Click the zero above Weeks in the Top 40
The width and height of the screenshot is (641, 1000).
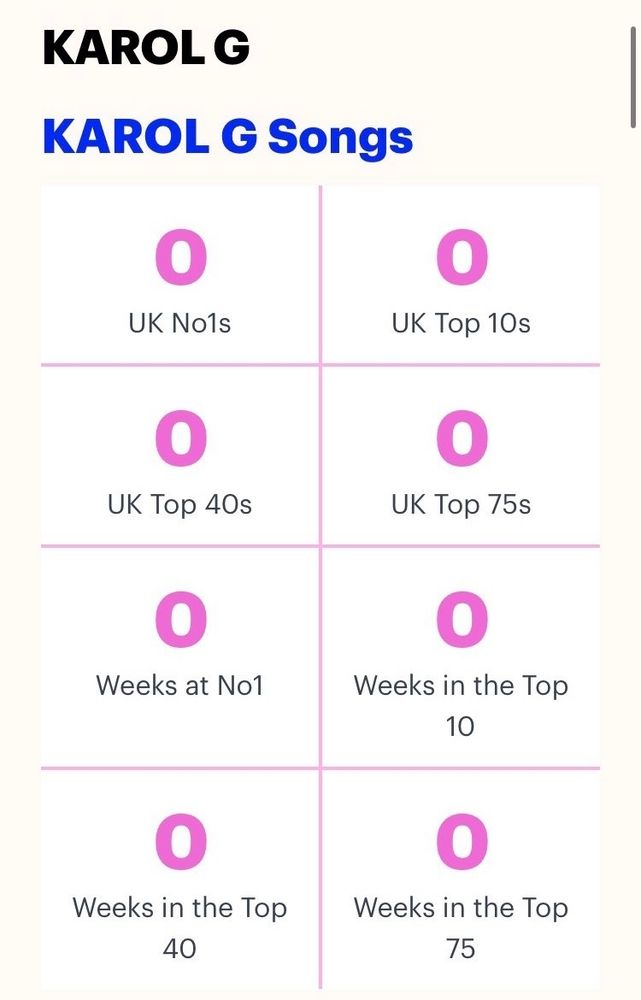click(181, 841)
